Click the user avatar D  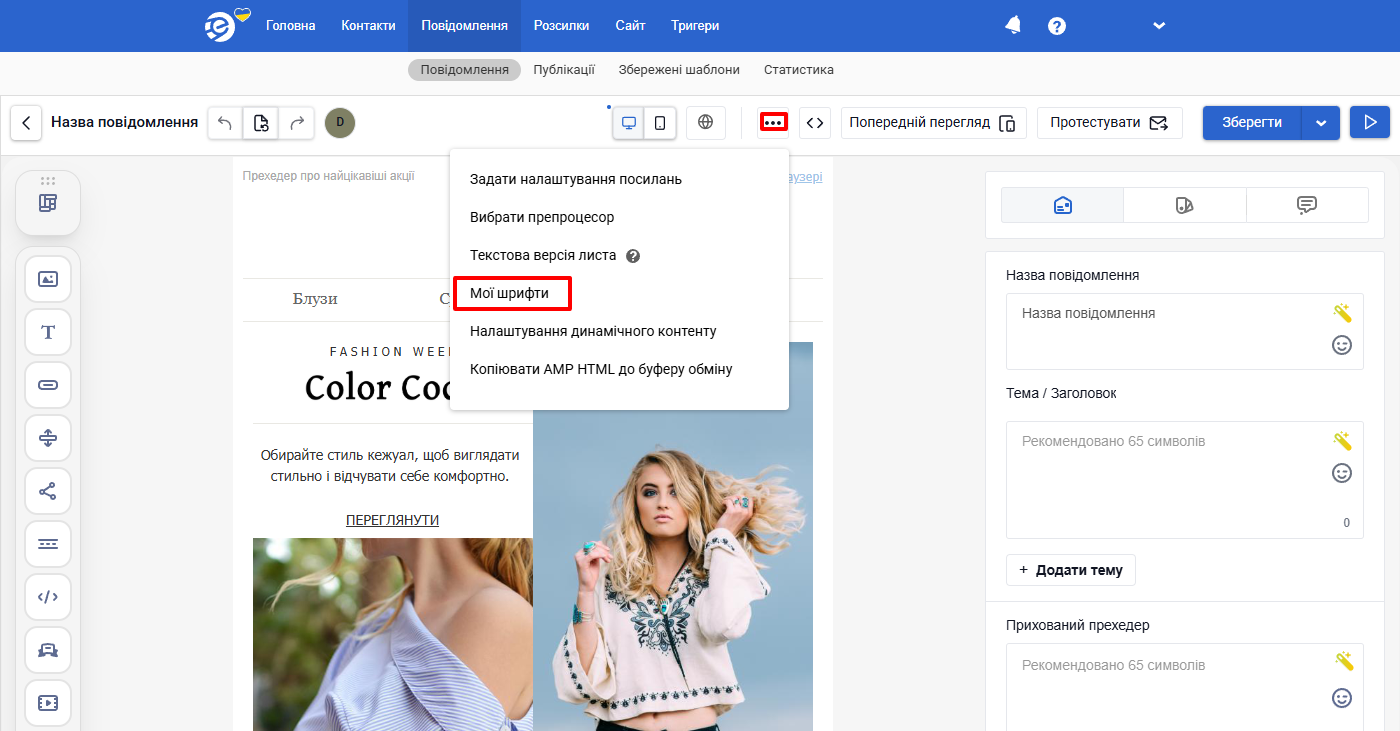340,123
